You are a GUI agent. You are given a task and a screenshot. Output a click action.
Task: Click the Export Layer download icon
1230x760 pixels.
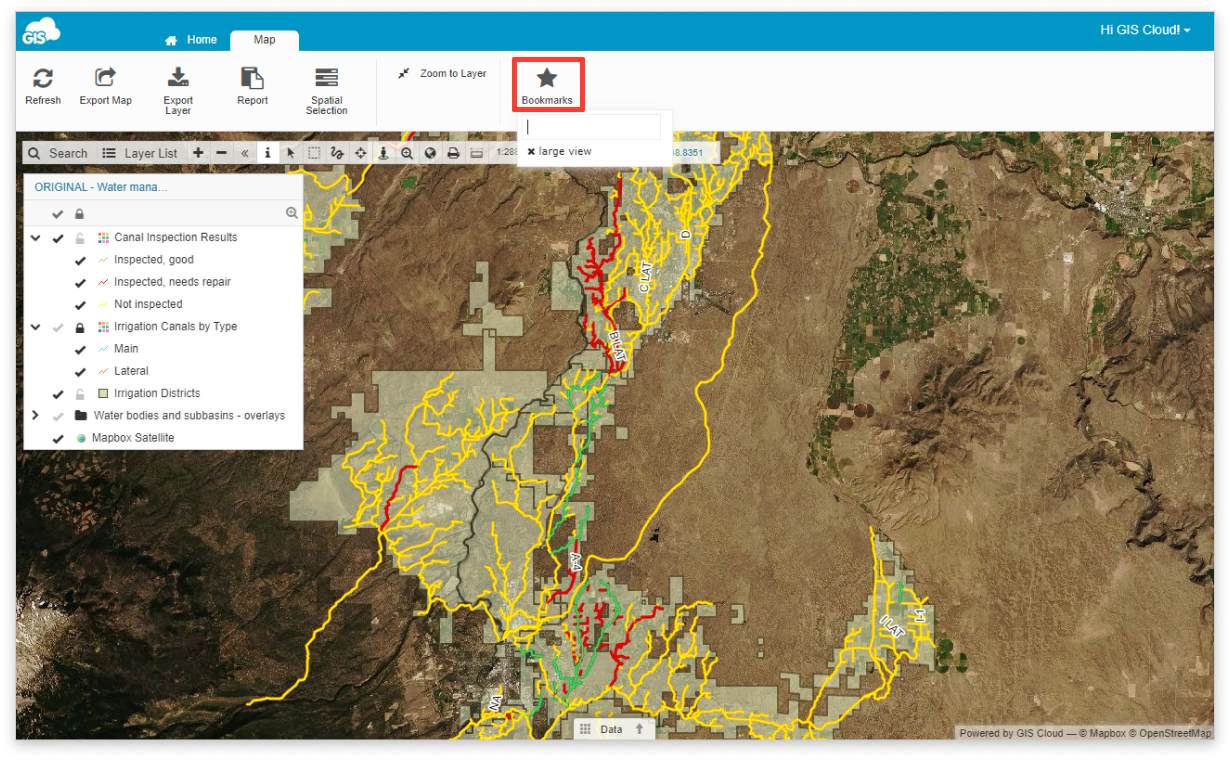point(178,77)
